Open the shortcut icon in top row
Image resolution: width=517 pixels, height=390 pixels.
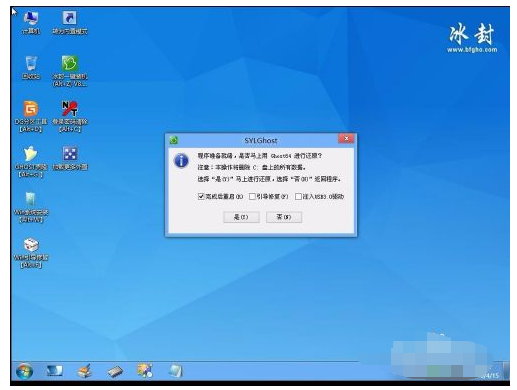click(x=70, y=22)
